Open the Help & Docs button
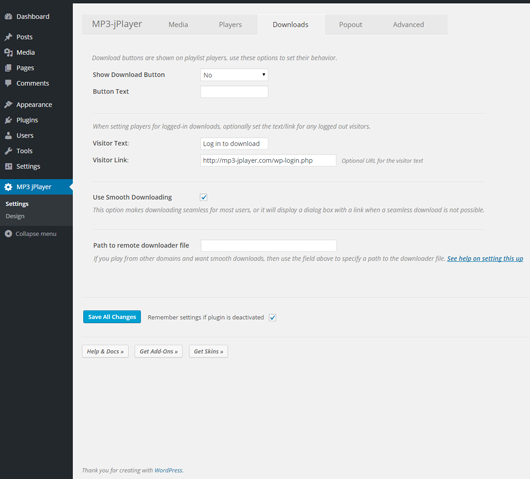The width and height of the screenshot is (530, 479). (105, 351)
